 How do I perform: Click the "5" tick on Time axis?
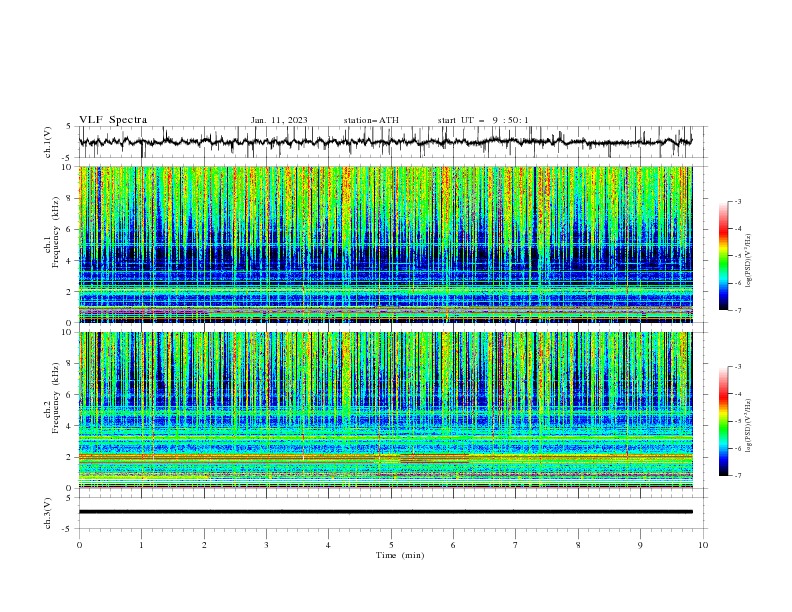[x=391, y=545]
